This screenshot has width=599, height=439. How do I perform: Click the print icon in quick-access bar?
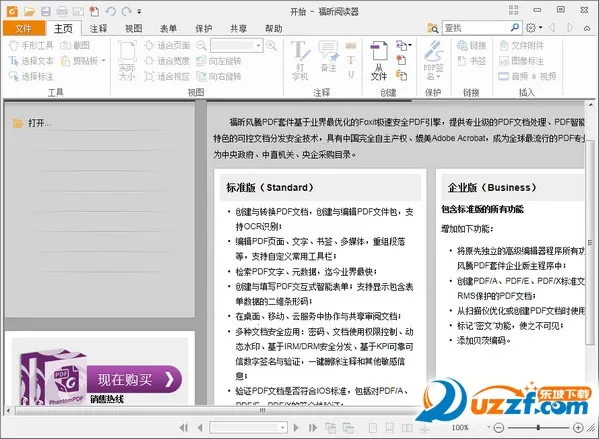(x=62, y=11)
